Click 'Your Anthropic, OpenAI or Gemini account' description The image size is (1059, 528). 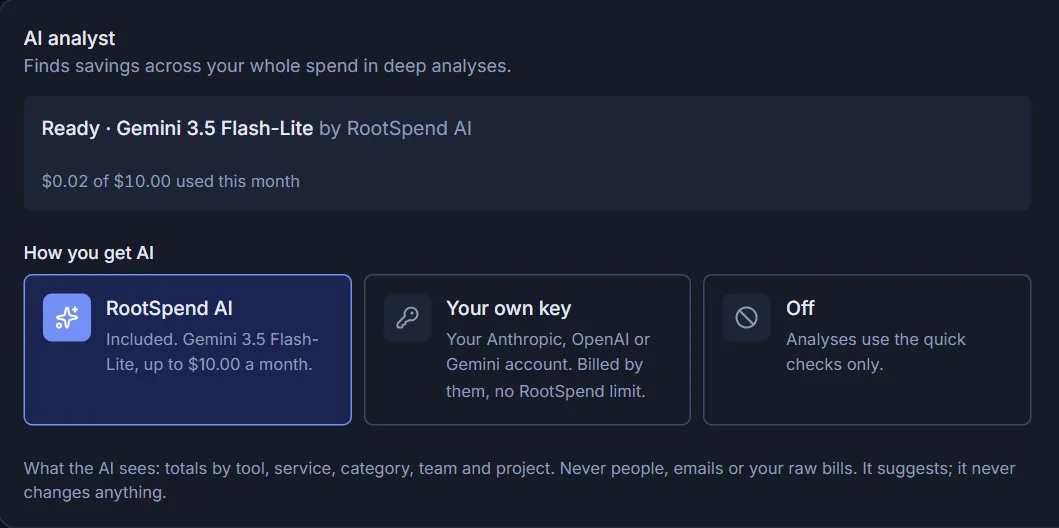pyautogui.click(x=548, y=365)
